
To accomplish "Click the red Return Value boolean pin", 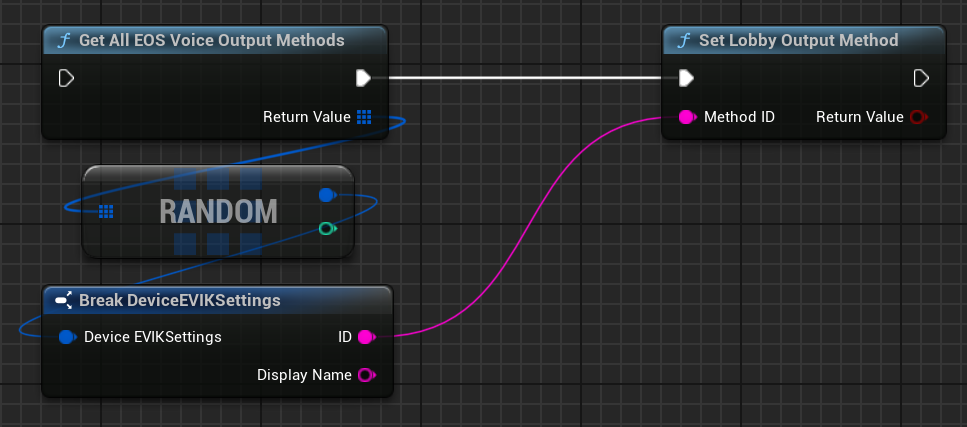I will pyautogui.click(x=917, y=117).
